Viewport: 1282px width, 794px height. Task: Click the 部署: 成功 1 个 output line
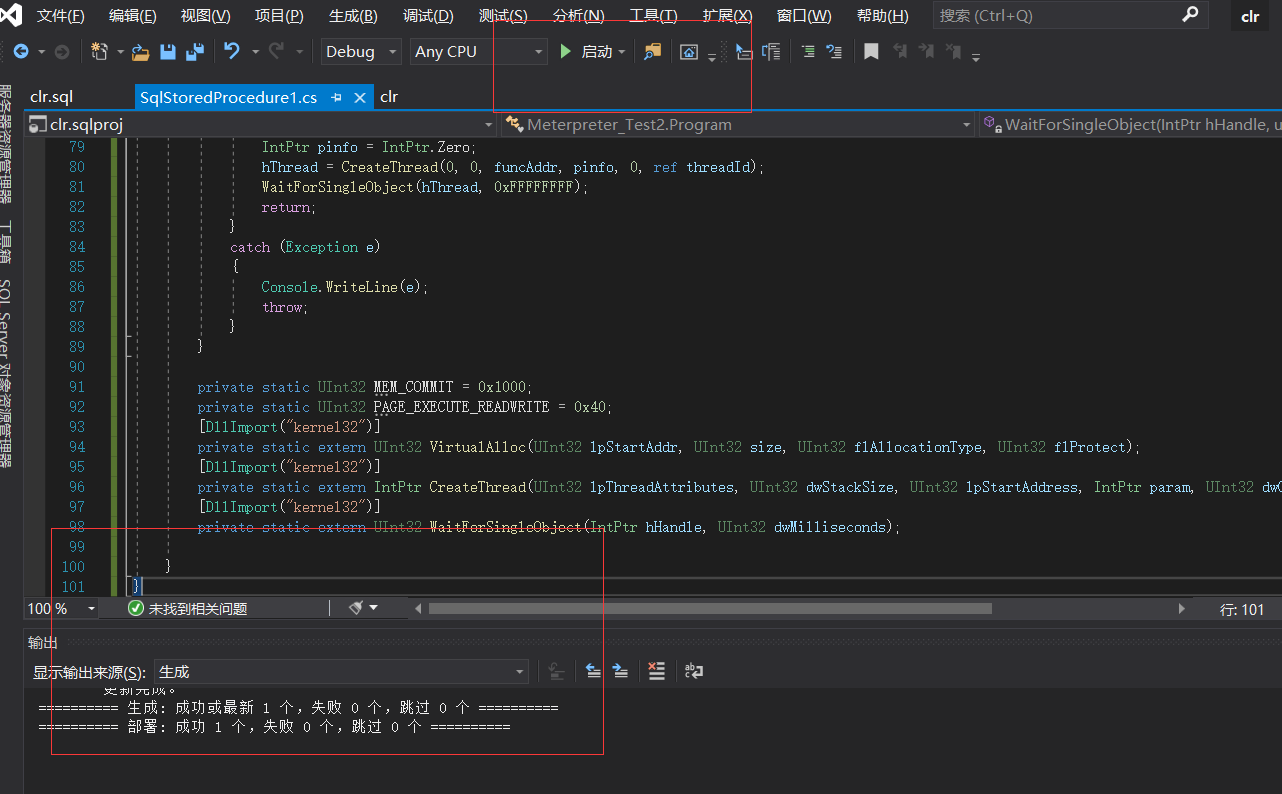pyautogui.click(x=274, y=727)
